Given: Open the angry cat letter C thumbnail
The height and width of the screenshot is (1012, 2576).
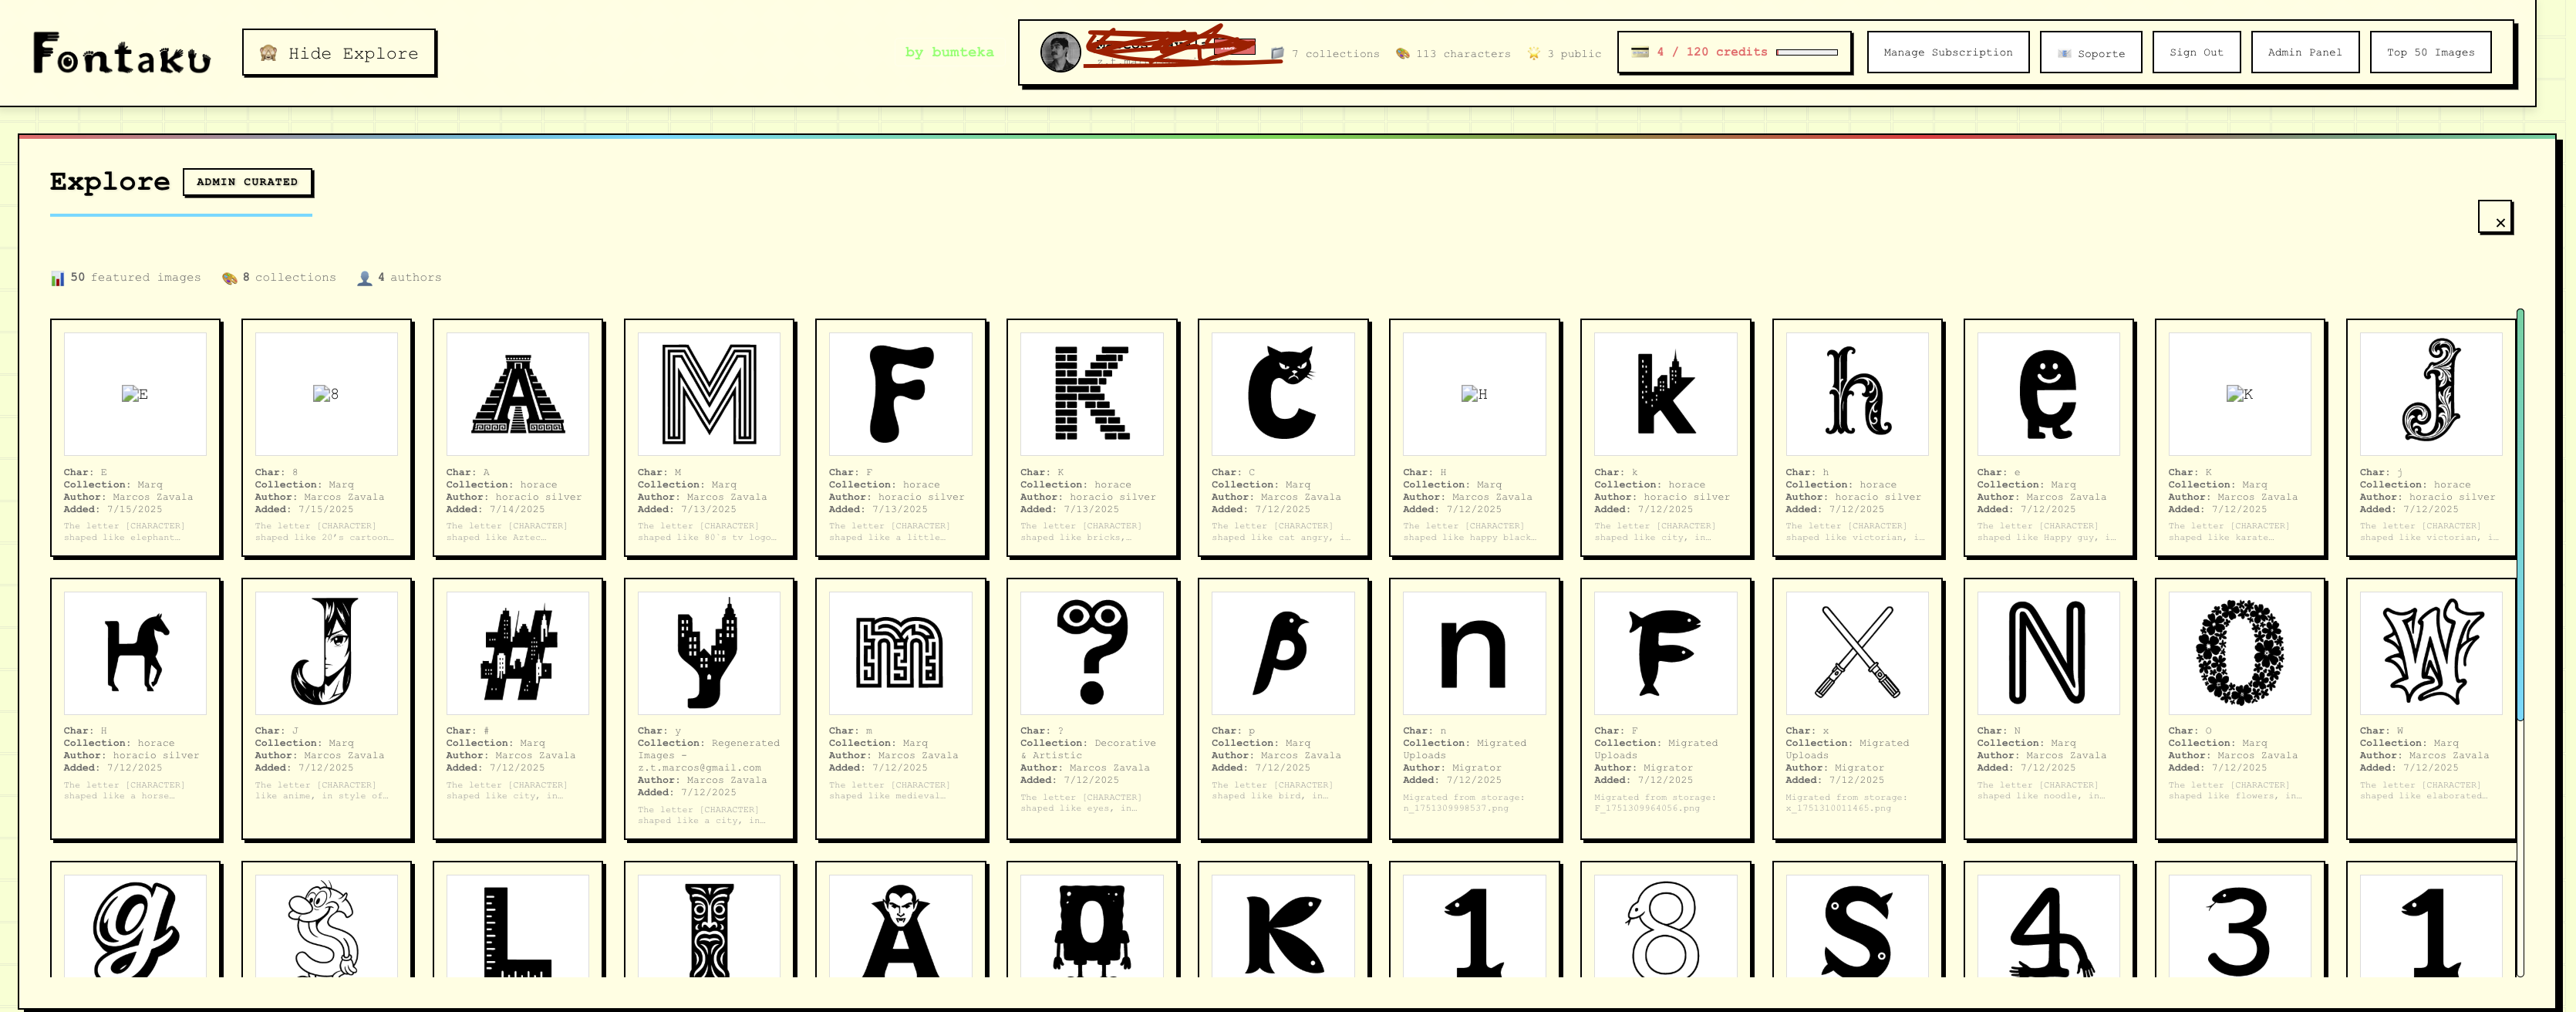Looking at the screenshot, I should 1283,394.
